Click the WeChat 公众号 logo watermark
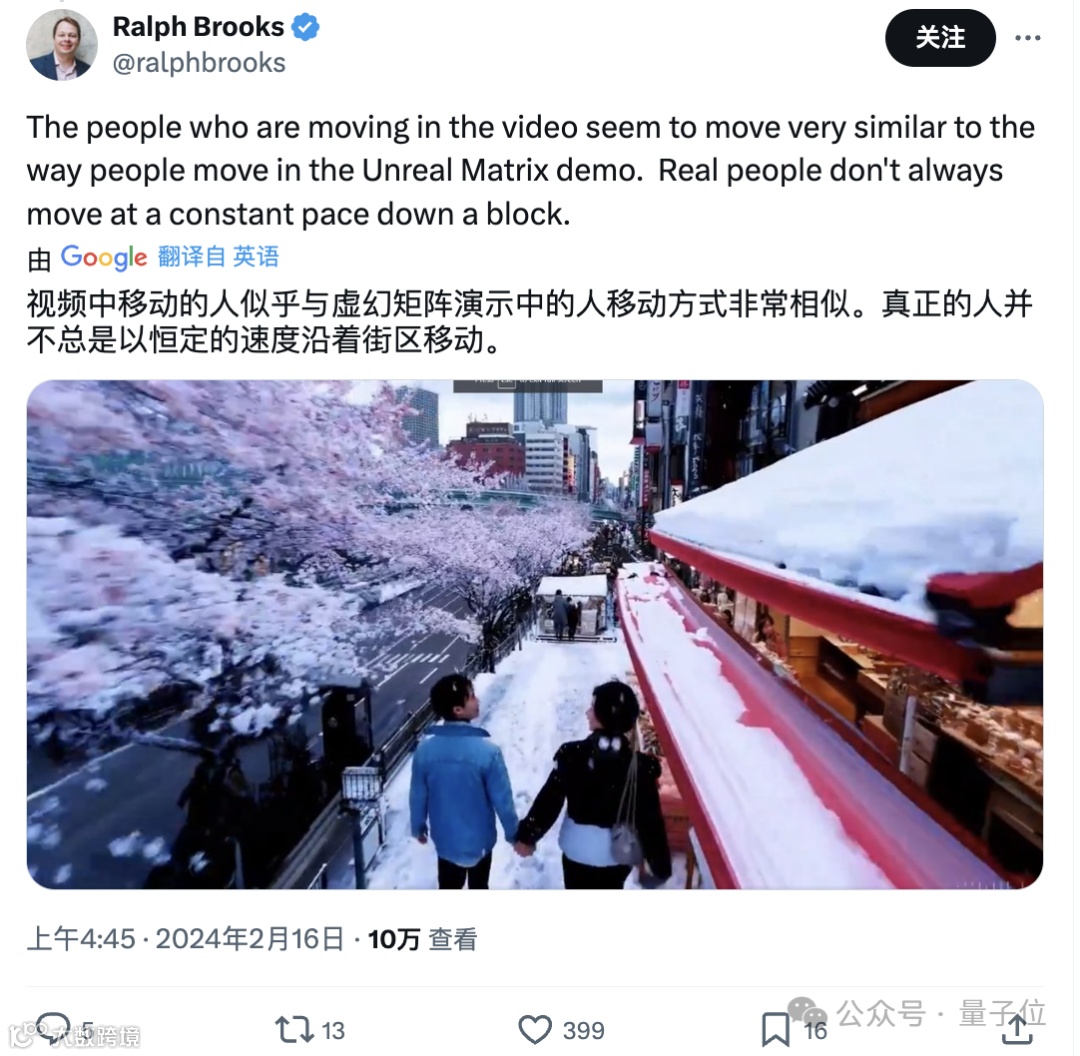This screenshot has height=1056, width=1080. (807, 1012)
